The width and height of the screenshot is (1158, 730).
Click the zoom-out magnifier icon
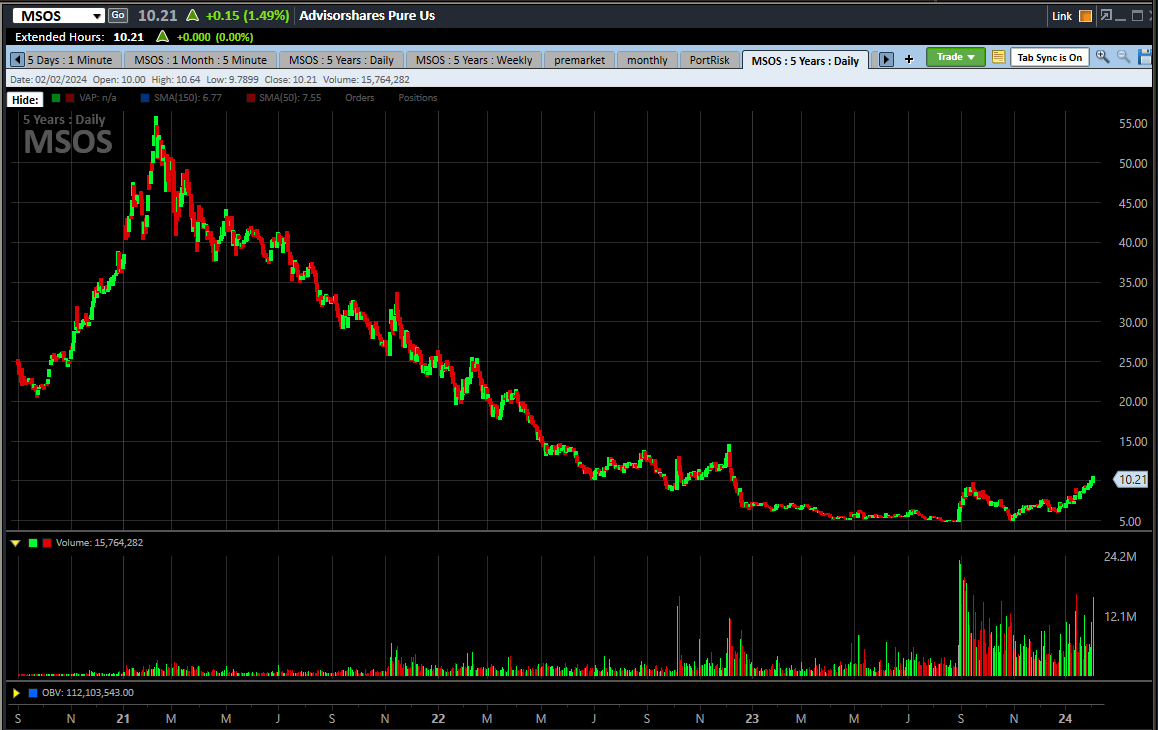pyautogui.click(x=1121, y=58)
